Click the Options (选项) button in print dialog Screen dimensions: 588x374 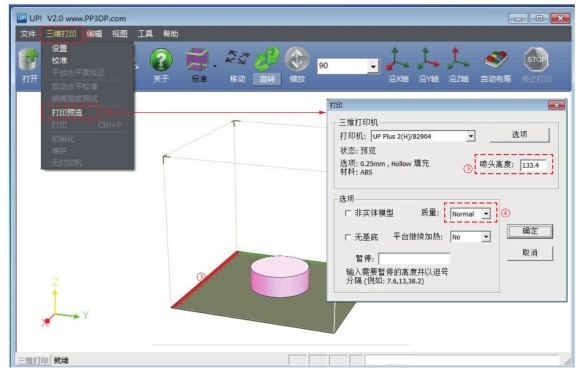[519, 135]
